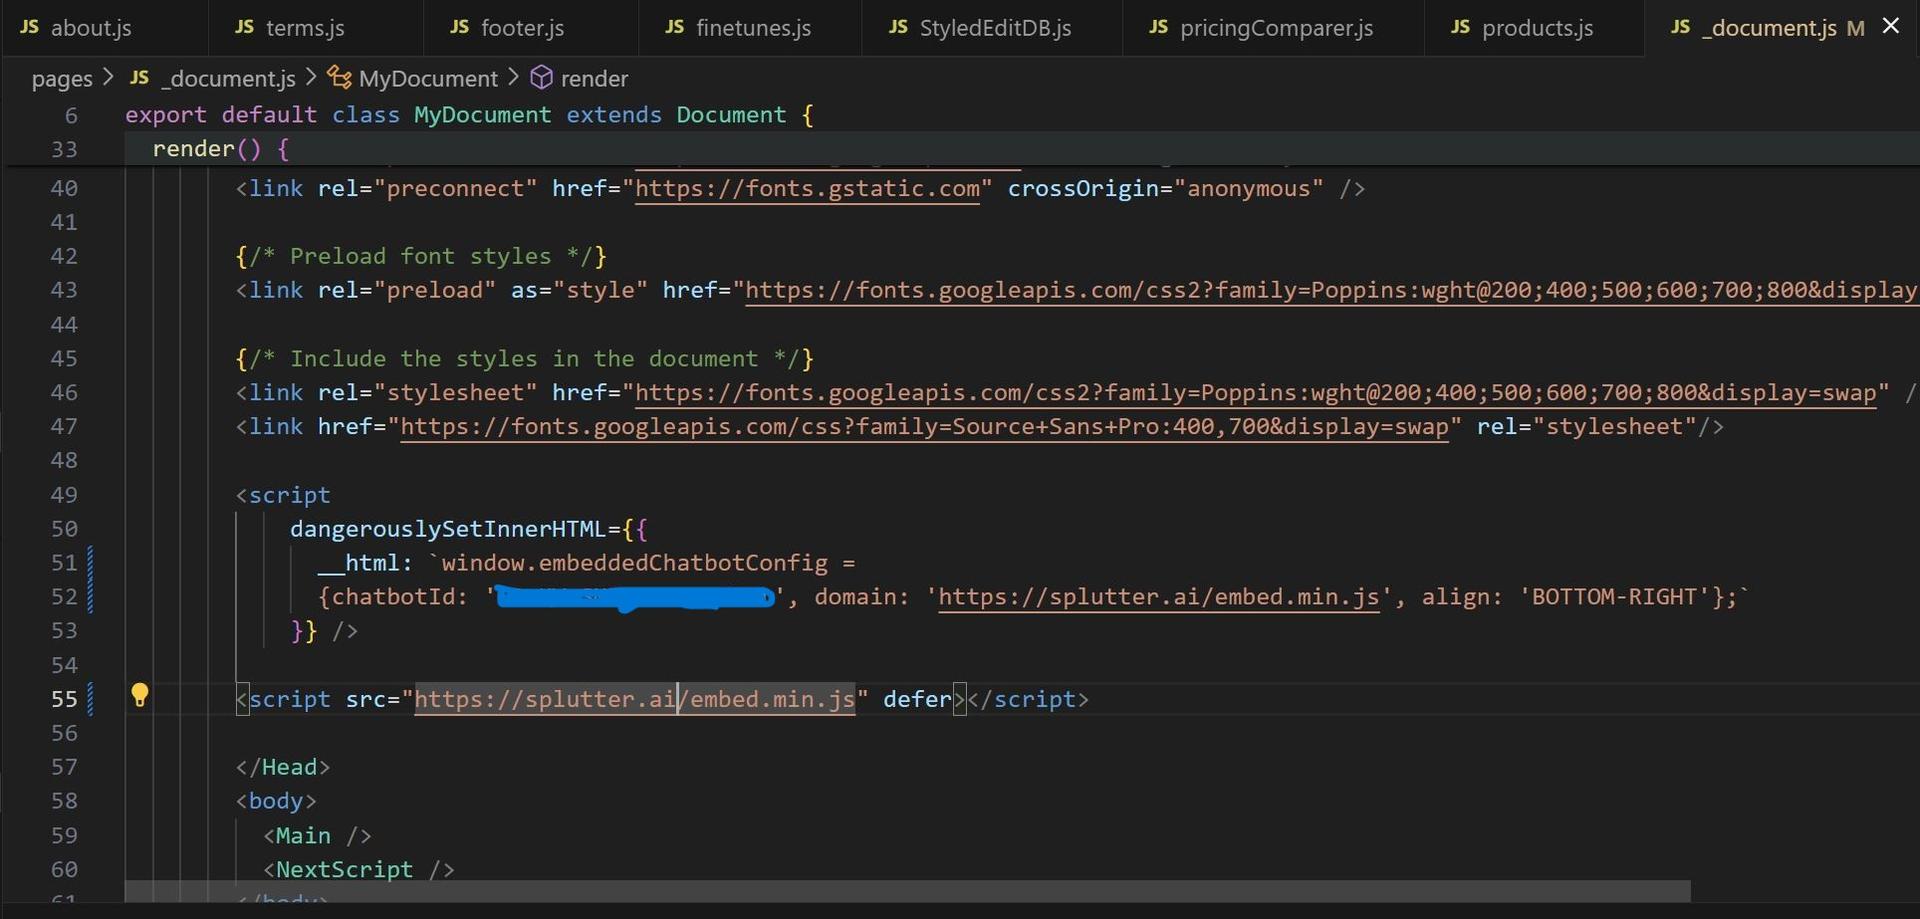Click the <Main /> element
This screenshot has width=1920, height=919.
point(317,835)
